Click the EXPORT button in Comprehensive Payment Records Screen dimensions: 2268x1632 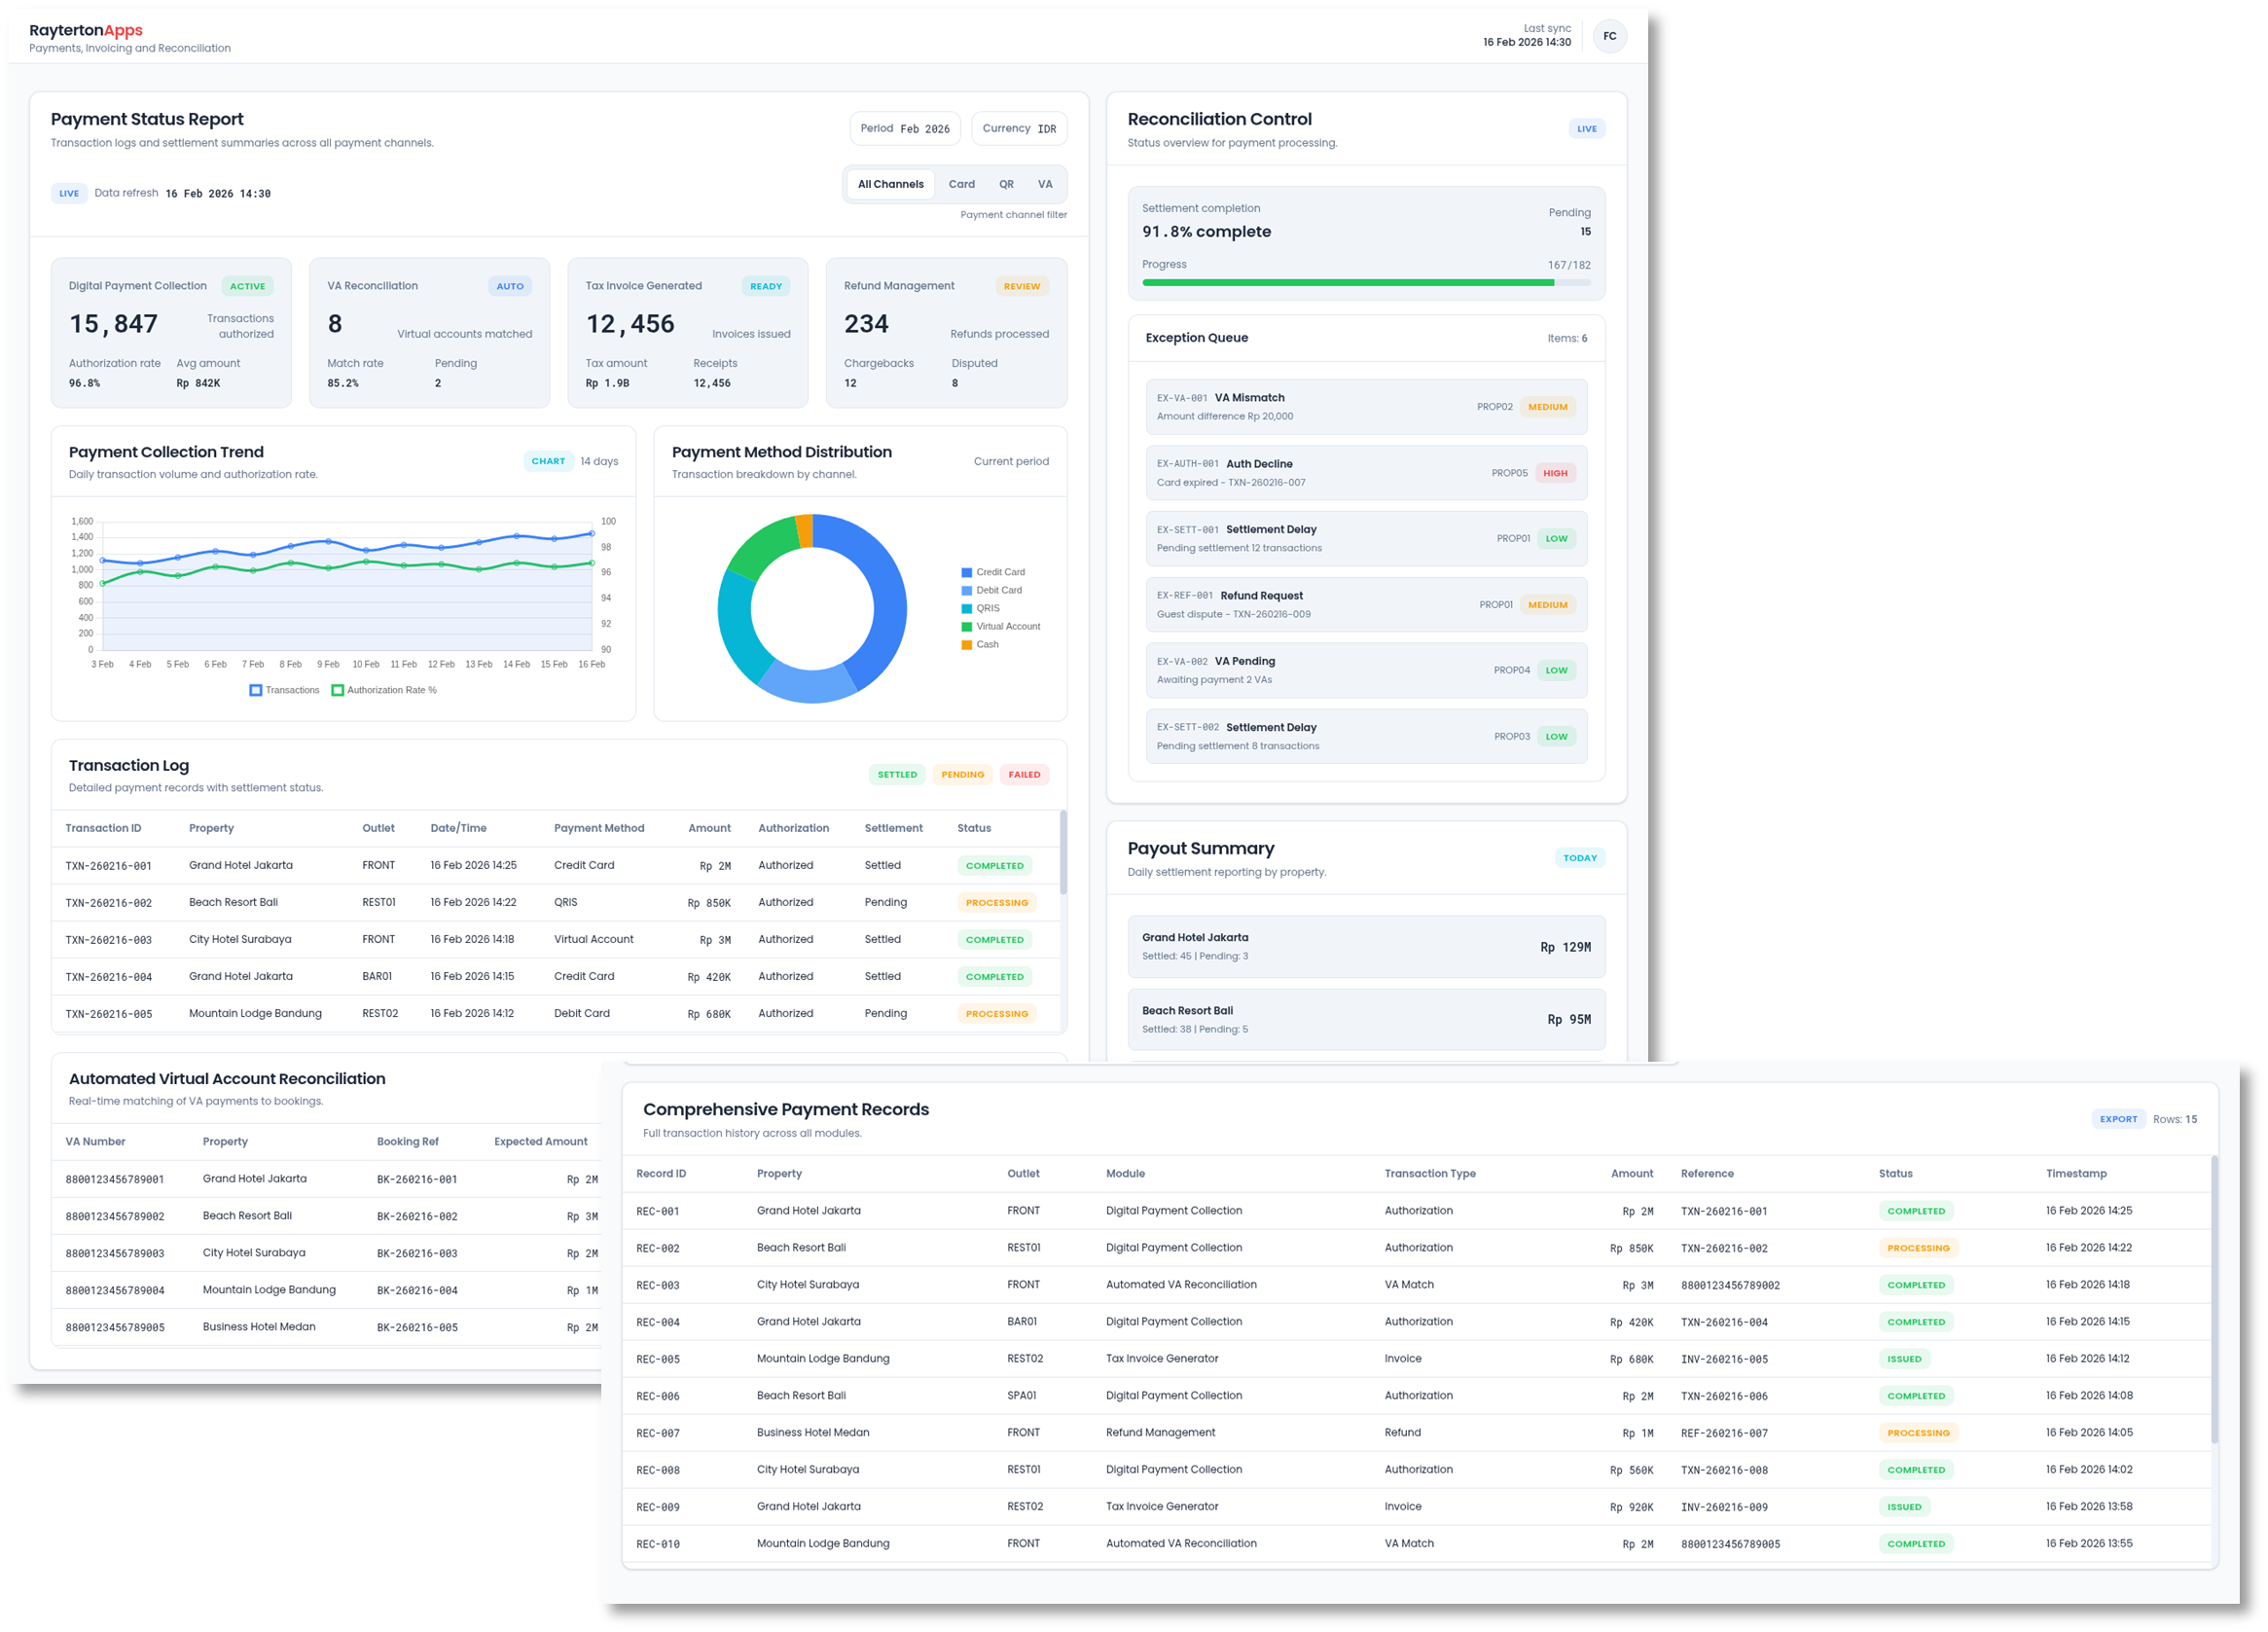pyautogui.click(x=2119, y=1119)
